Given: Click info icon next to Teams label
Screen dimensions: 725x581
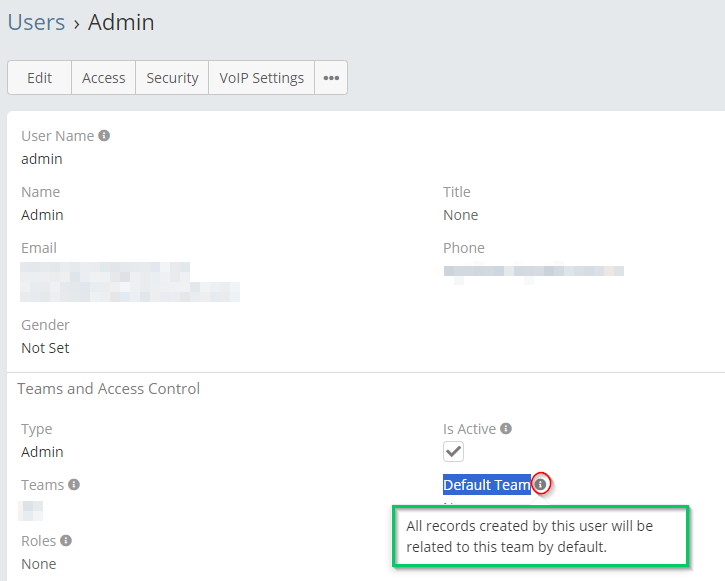Looking at the screenshot, I should pos(74,484).
